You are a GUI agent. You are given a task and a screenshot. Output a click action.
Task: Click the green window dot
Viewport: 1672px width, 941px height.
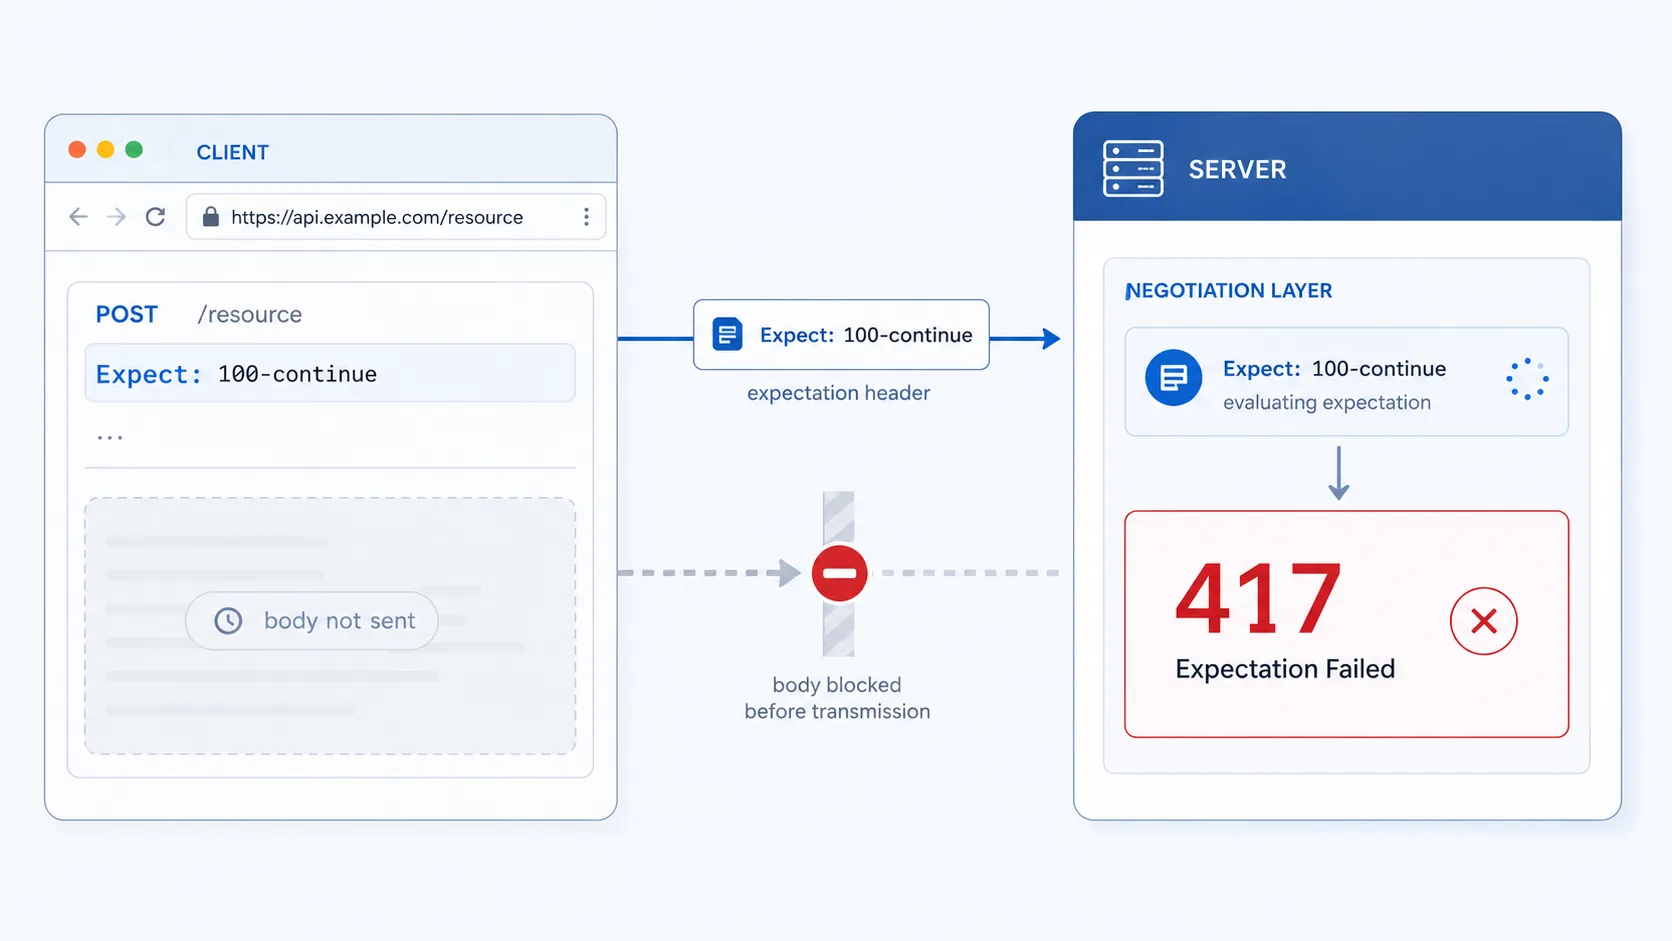point(134,150)
